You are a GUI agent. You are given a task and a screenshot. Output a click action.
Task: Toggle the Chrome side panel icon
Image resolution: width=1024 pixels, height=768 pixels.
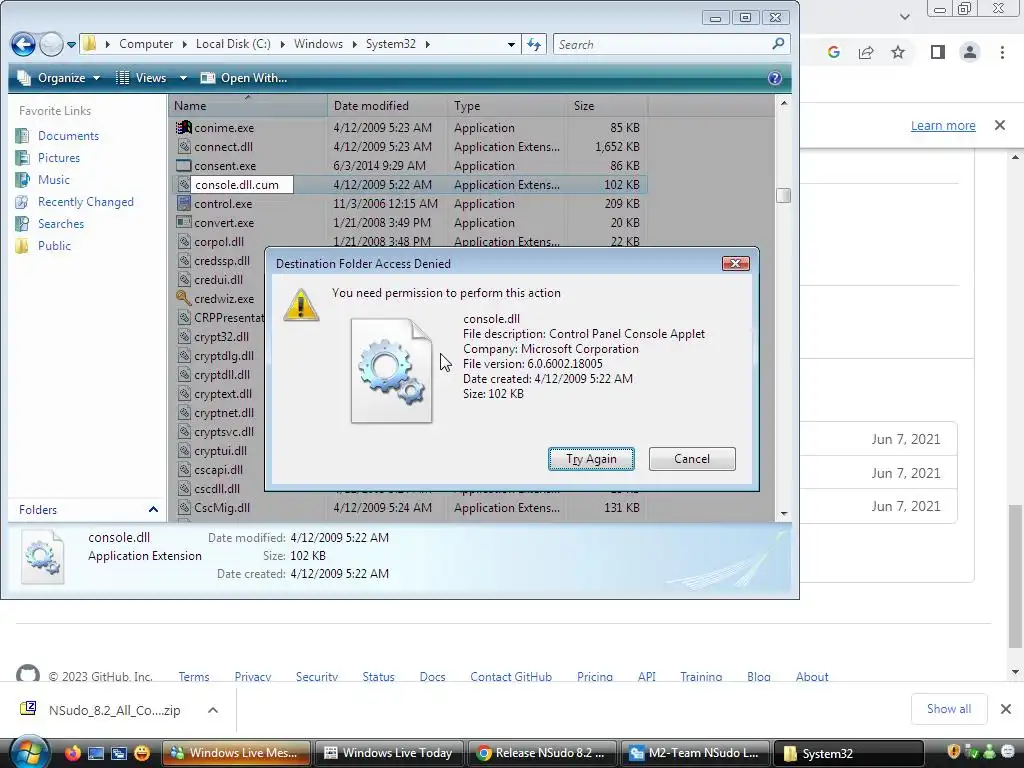938,52
